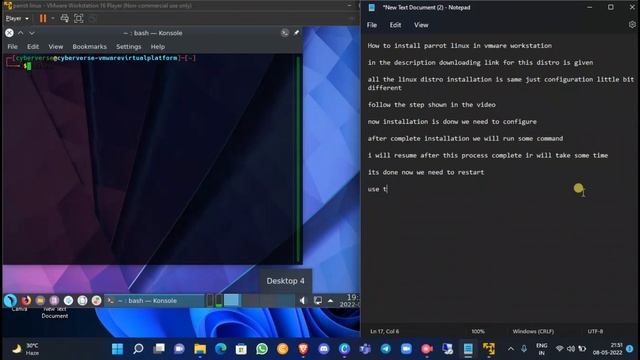Pause the virtual machine in VMware
This screenshot has width=640, height=360.
pyautogui.click(x=42, y=18)
